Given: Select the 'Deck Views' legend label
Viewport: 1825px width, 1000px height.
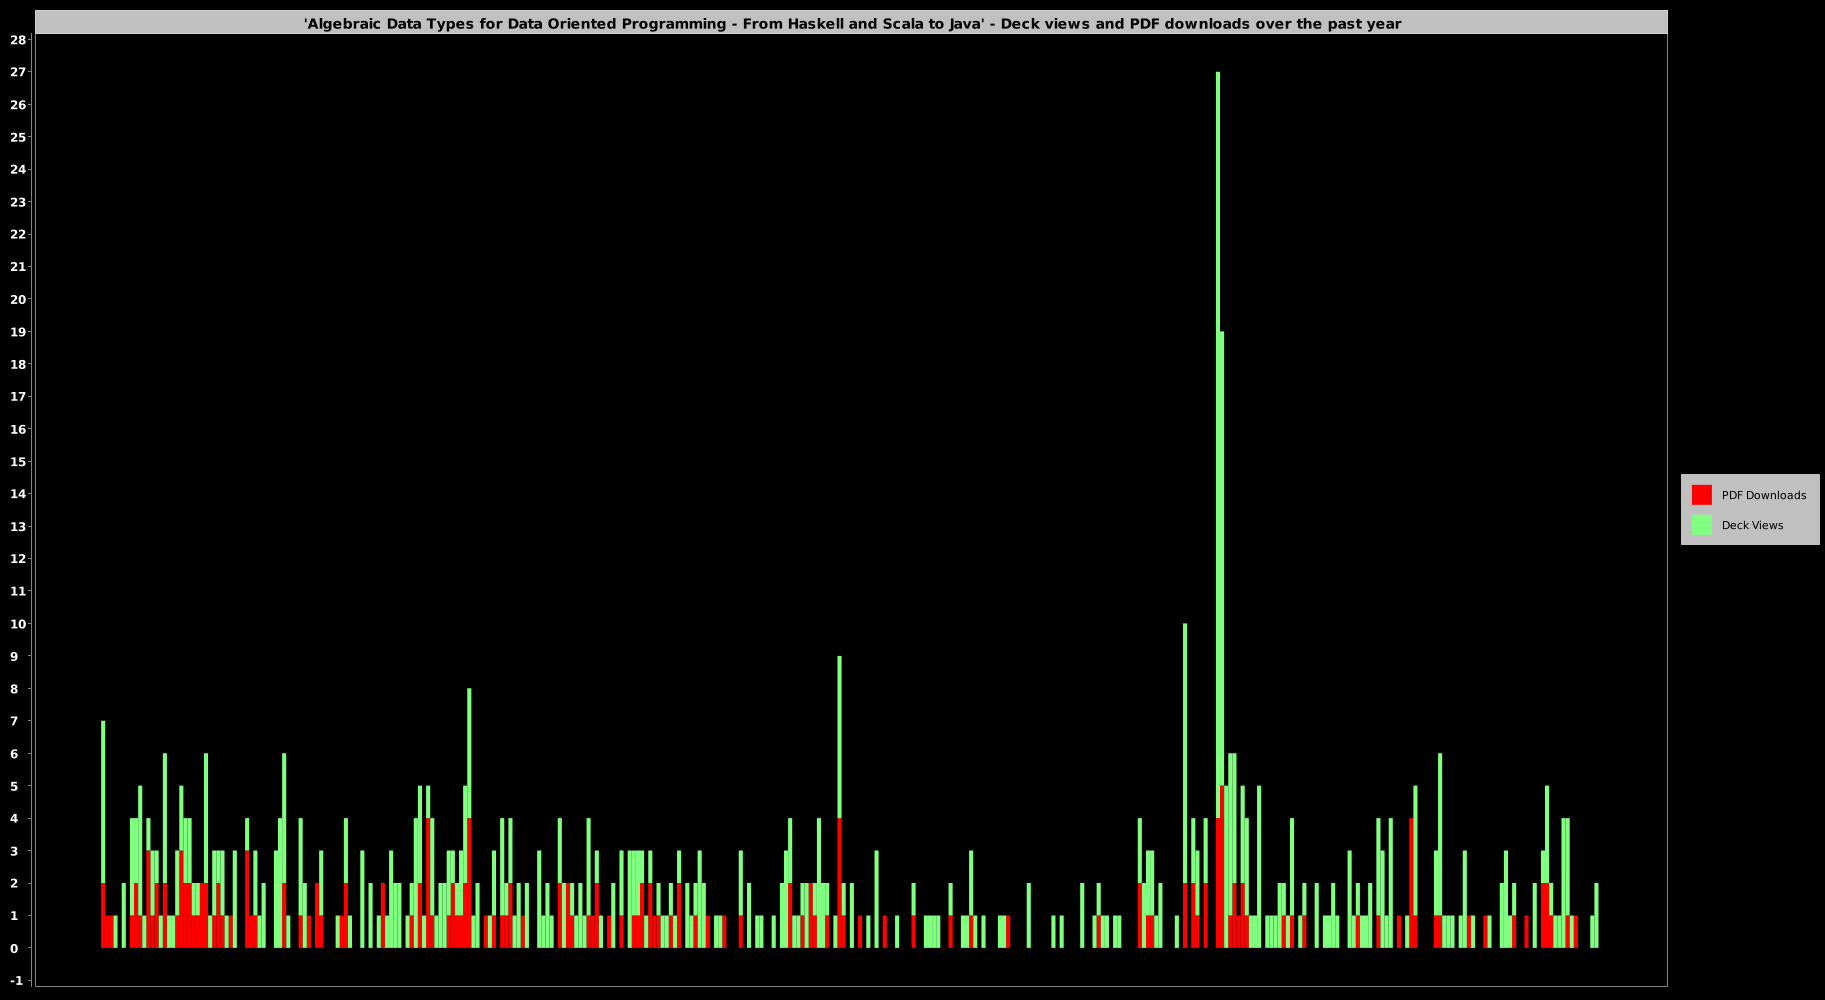Looking at the screenshot, I should pos(1752,525).
